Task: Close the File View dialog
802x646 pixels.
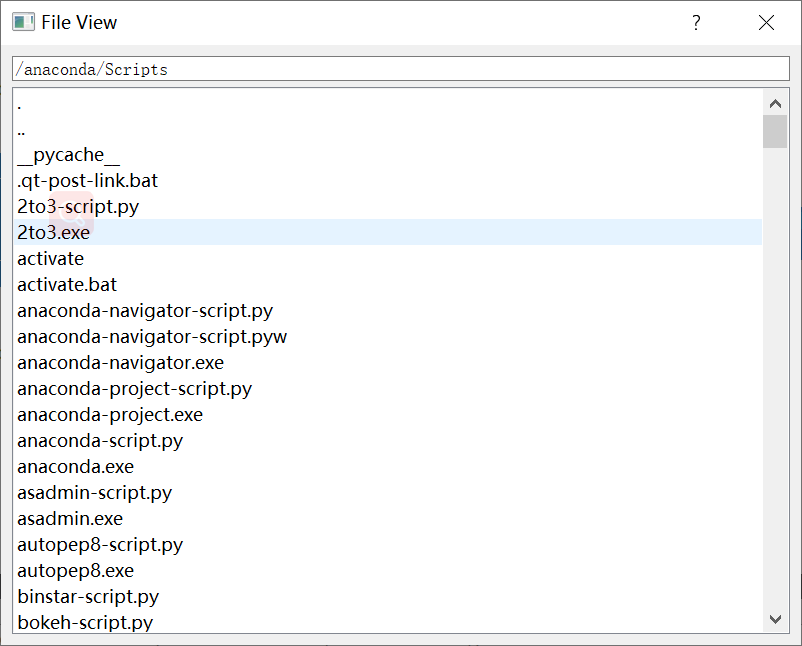Action: [x=766, y=23]
